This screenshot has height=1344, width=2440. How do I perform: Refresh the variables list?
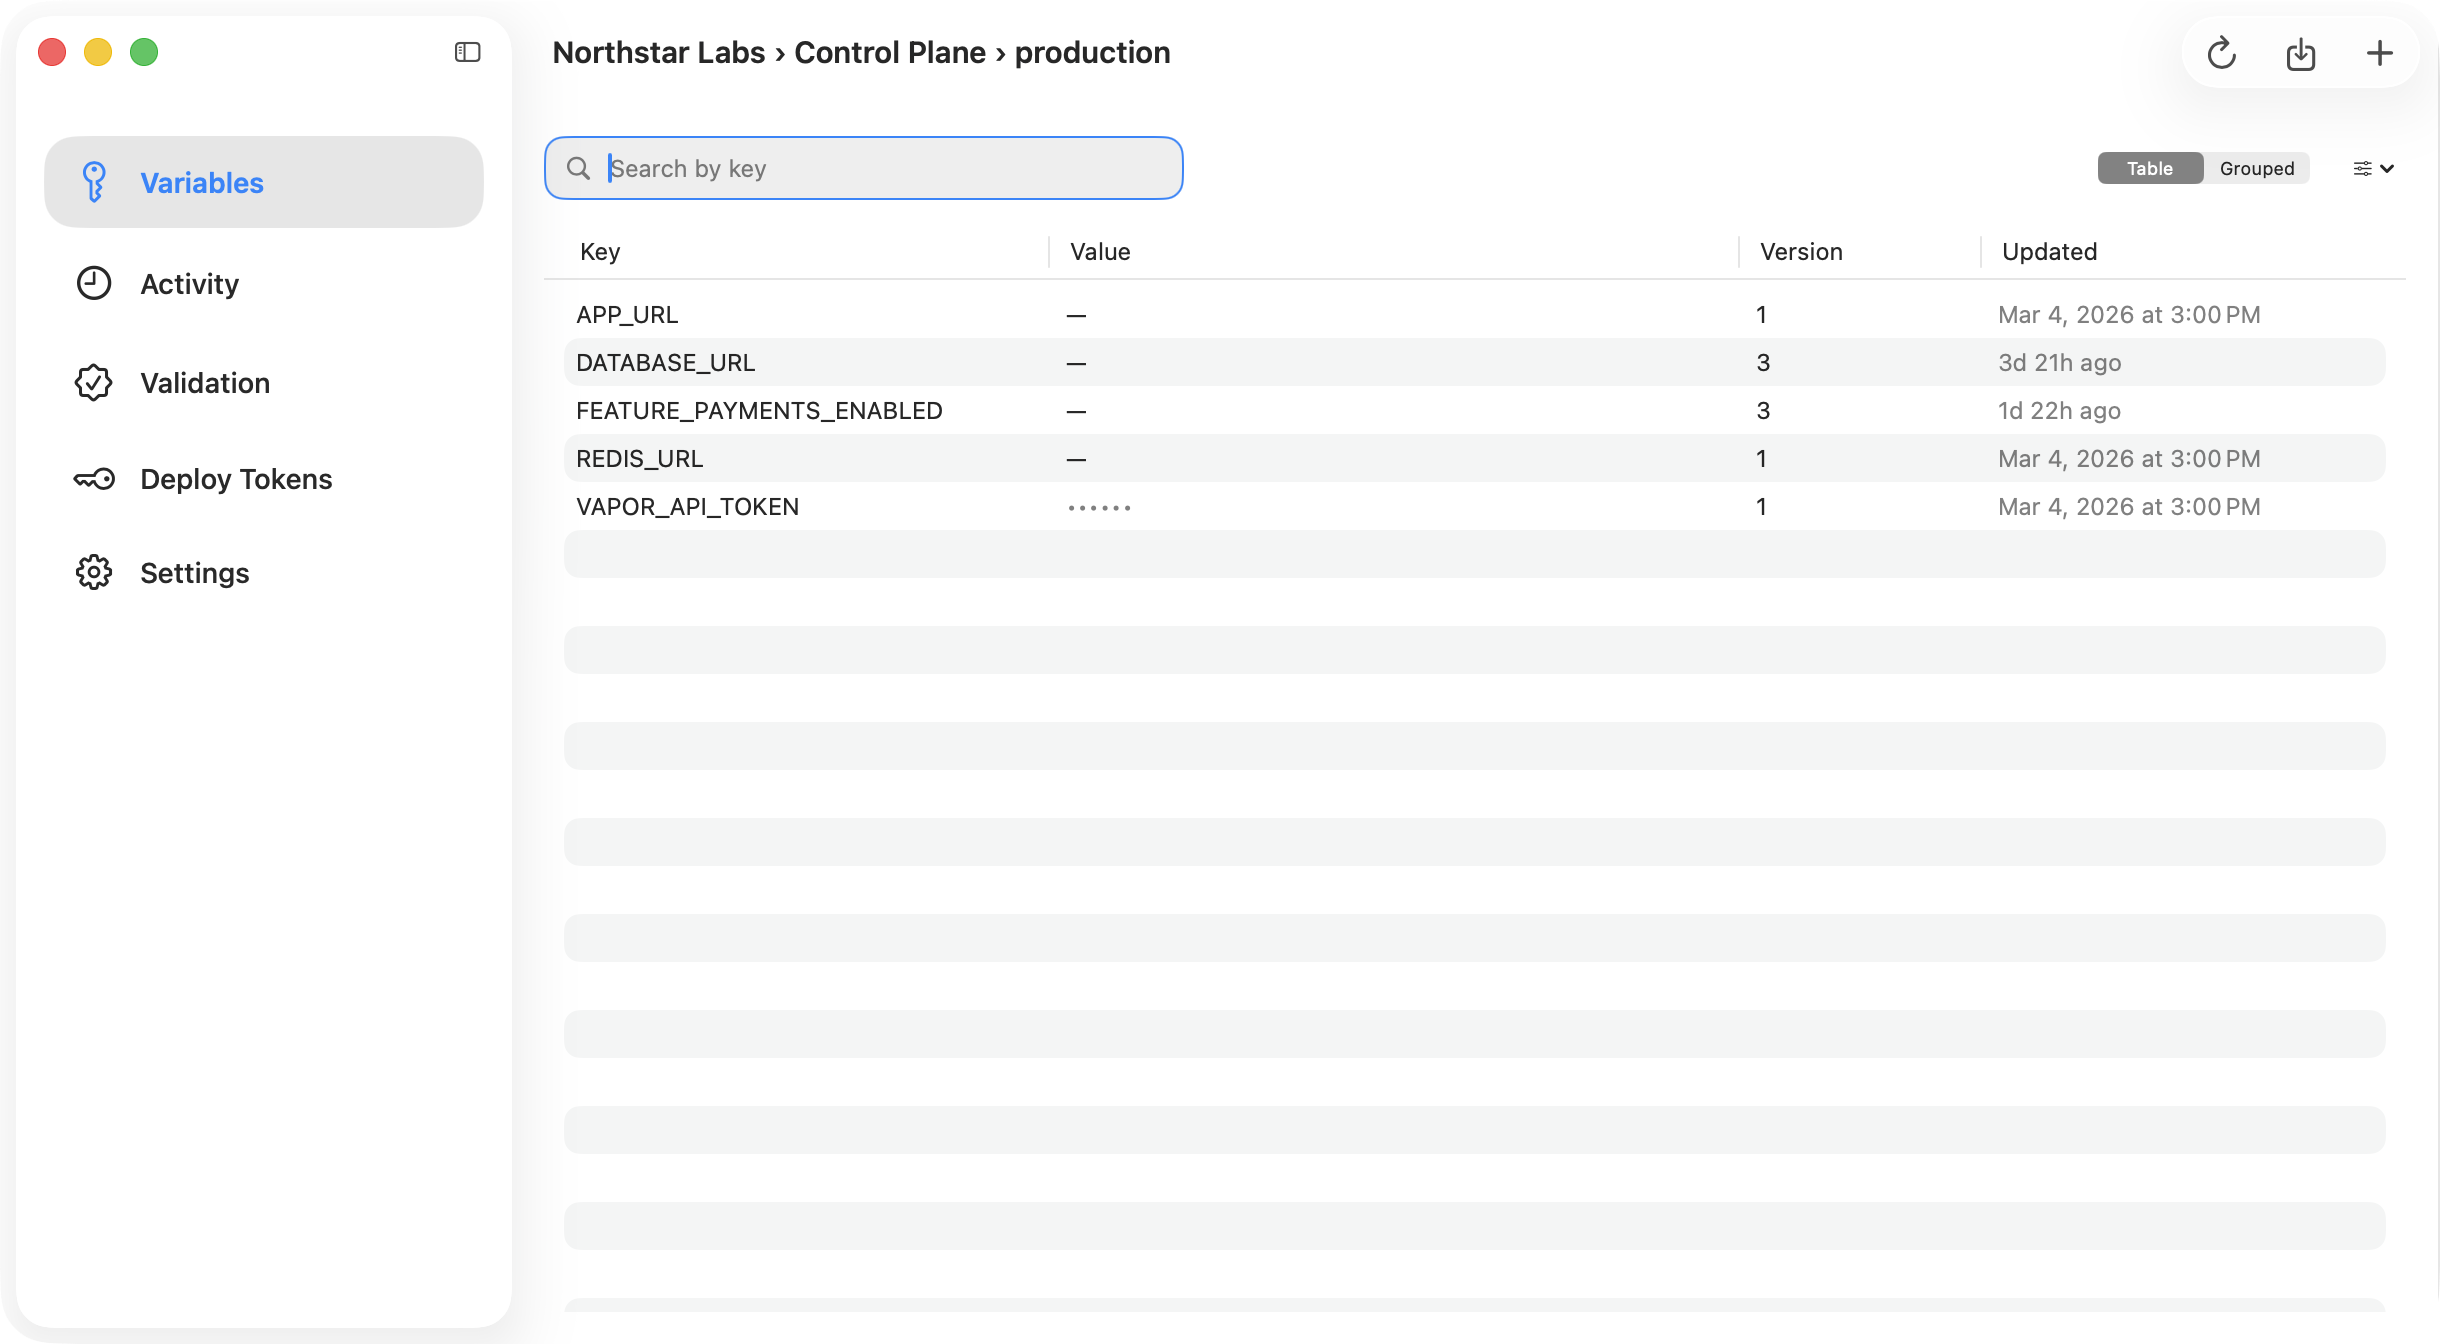pyautogui.click(x=2222, y=53)
